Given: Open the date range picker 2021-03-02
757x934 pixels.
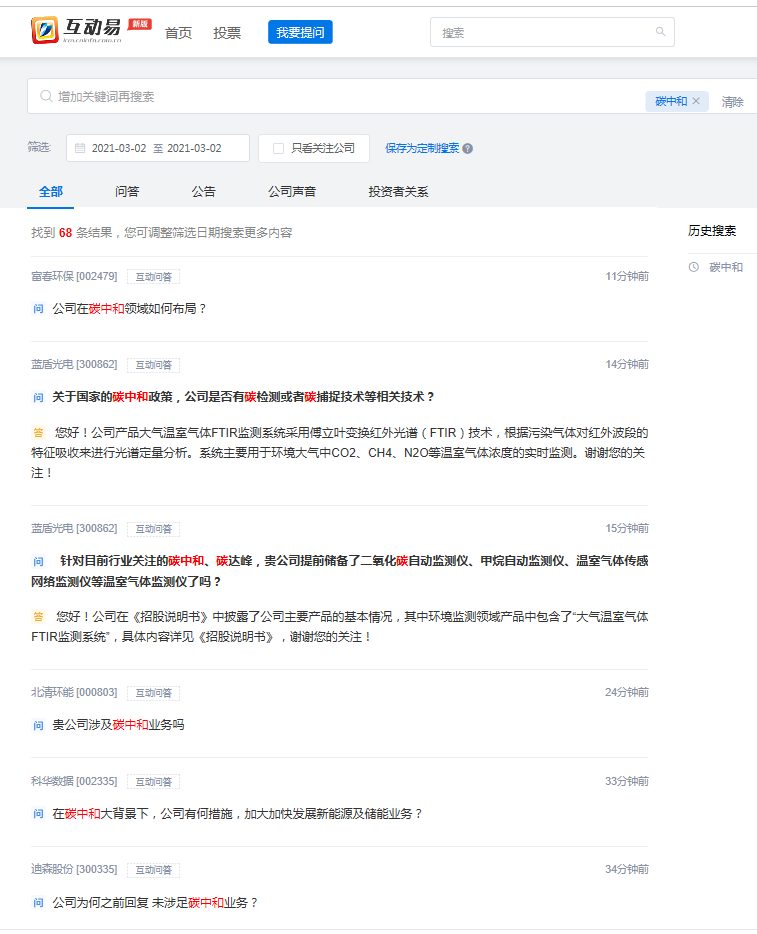Looking at the screenshot, I should coord(158,148).
